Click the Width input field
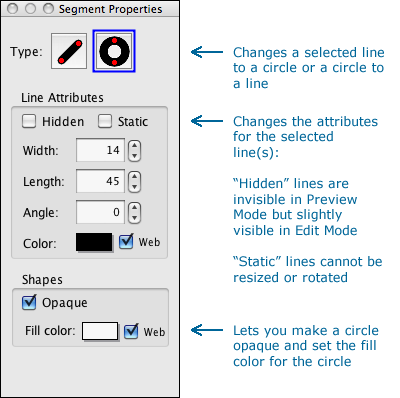The height and width of the screenshot is (398, 400). point(100,150)
